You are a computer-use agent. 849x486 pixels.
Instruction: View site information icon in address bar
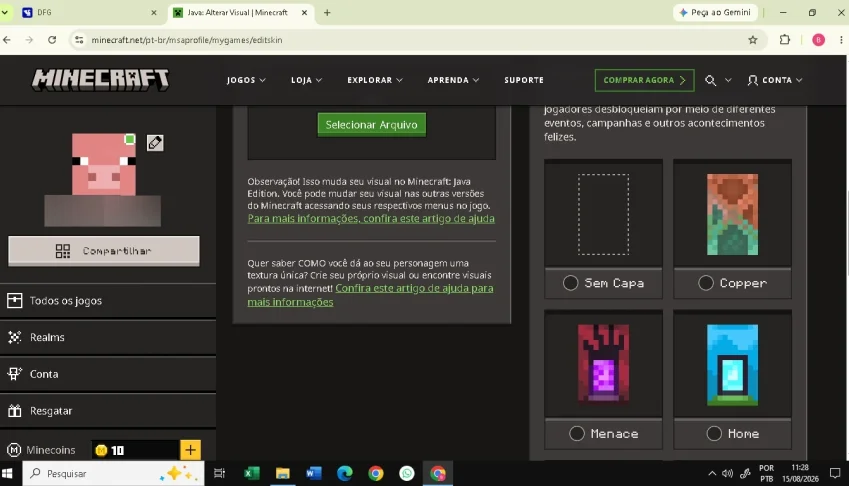click(79, 40)
